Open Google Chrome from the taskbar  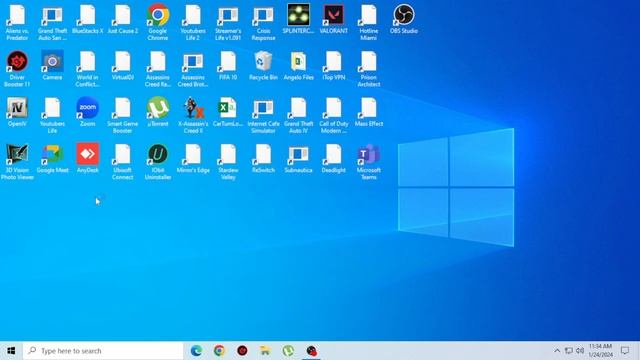point(219,351)
